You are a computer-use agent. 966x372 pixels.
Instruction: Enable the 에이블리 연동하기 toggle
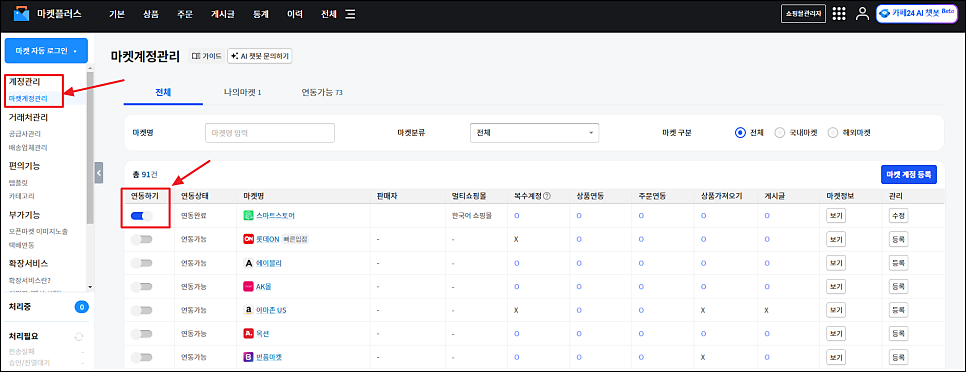142,263
